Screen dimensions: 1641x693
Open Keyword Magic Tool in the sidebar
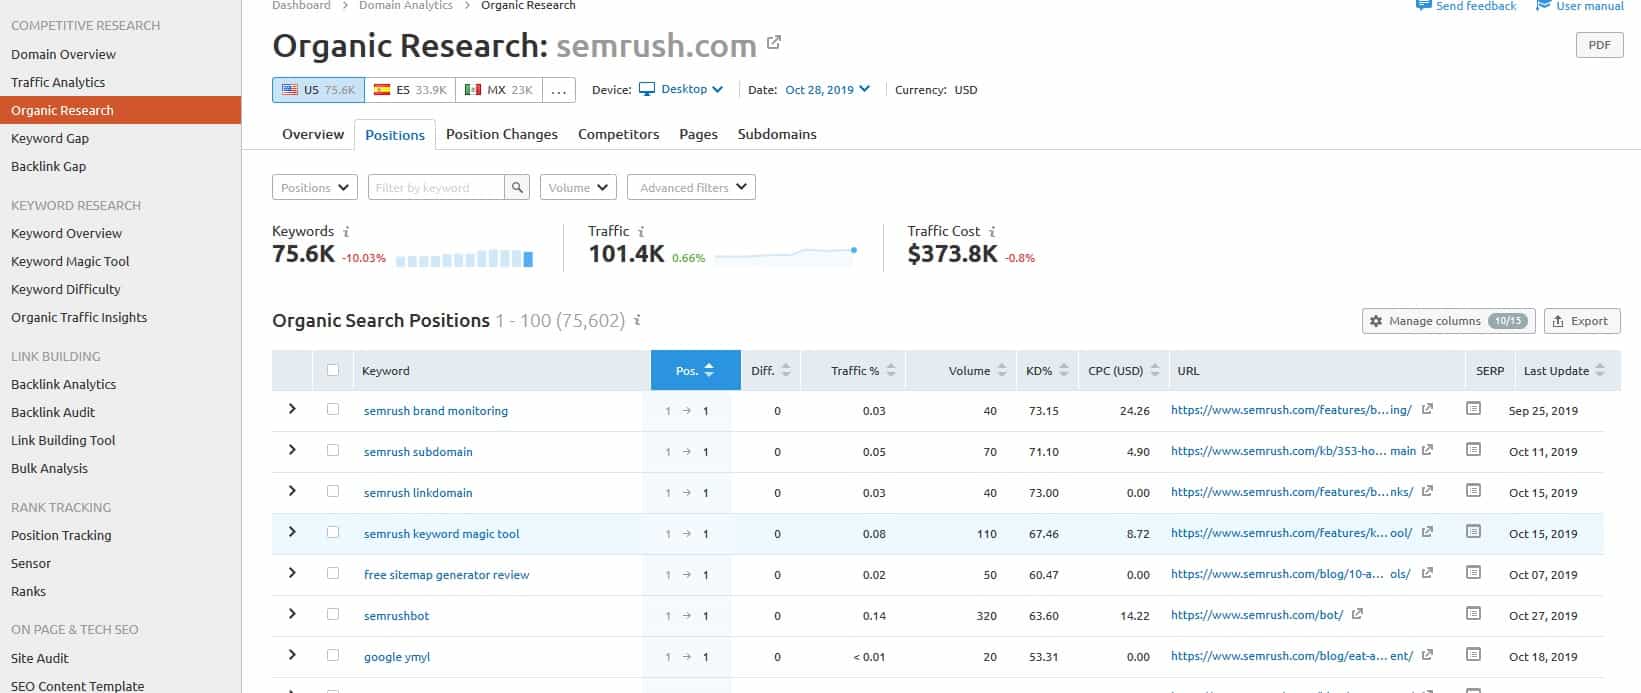pyautogui.click(x=70, y=261)
